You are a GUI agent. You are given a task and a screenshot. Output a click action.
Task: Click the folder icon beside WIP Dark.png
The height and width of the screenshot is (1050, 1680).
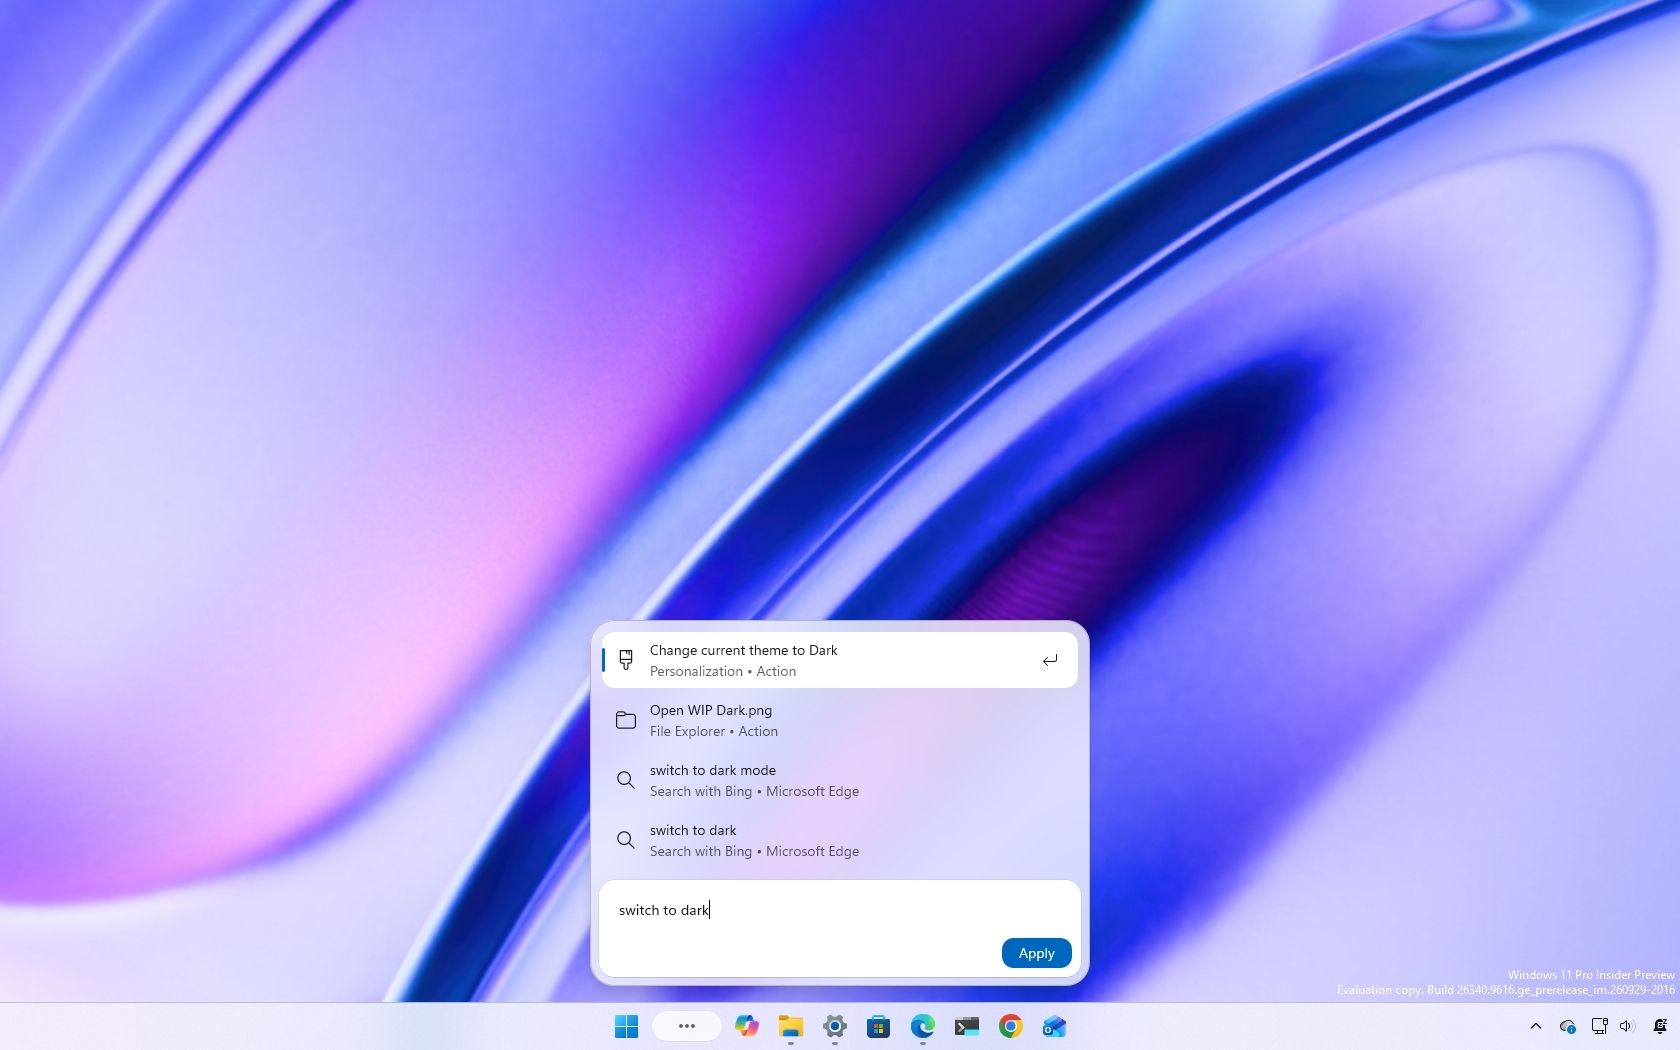coord(626,720)
